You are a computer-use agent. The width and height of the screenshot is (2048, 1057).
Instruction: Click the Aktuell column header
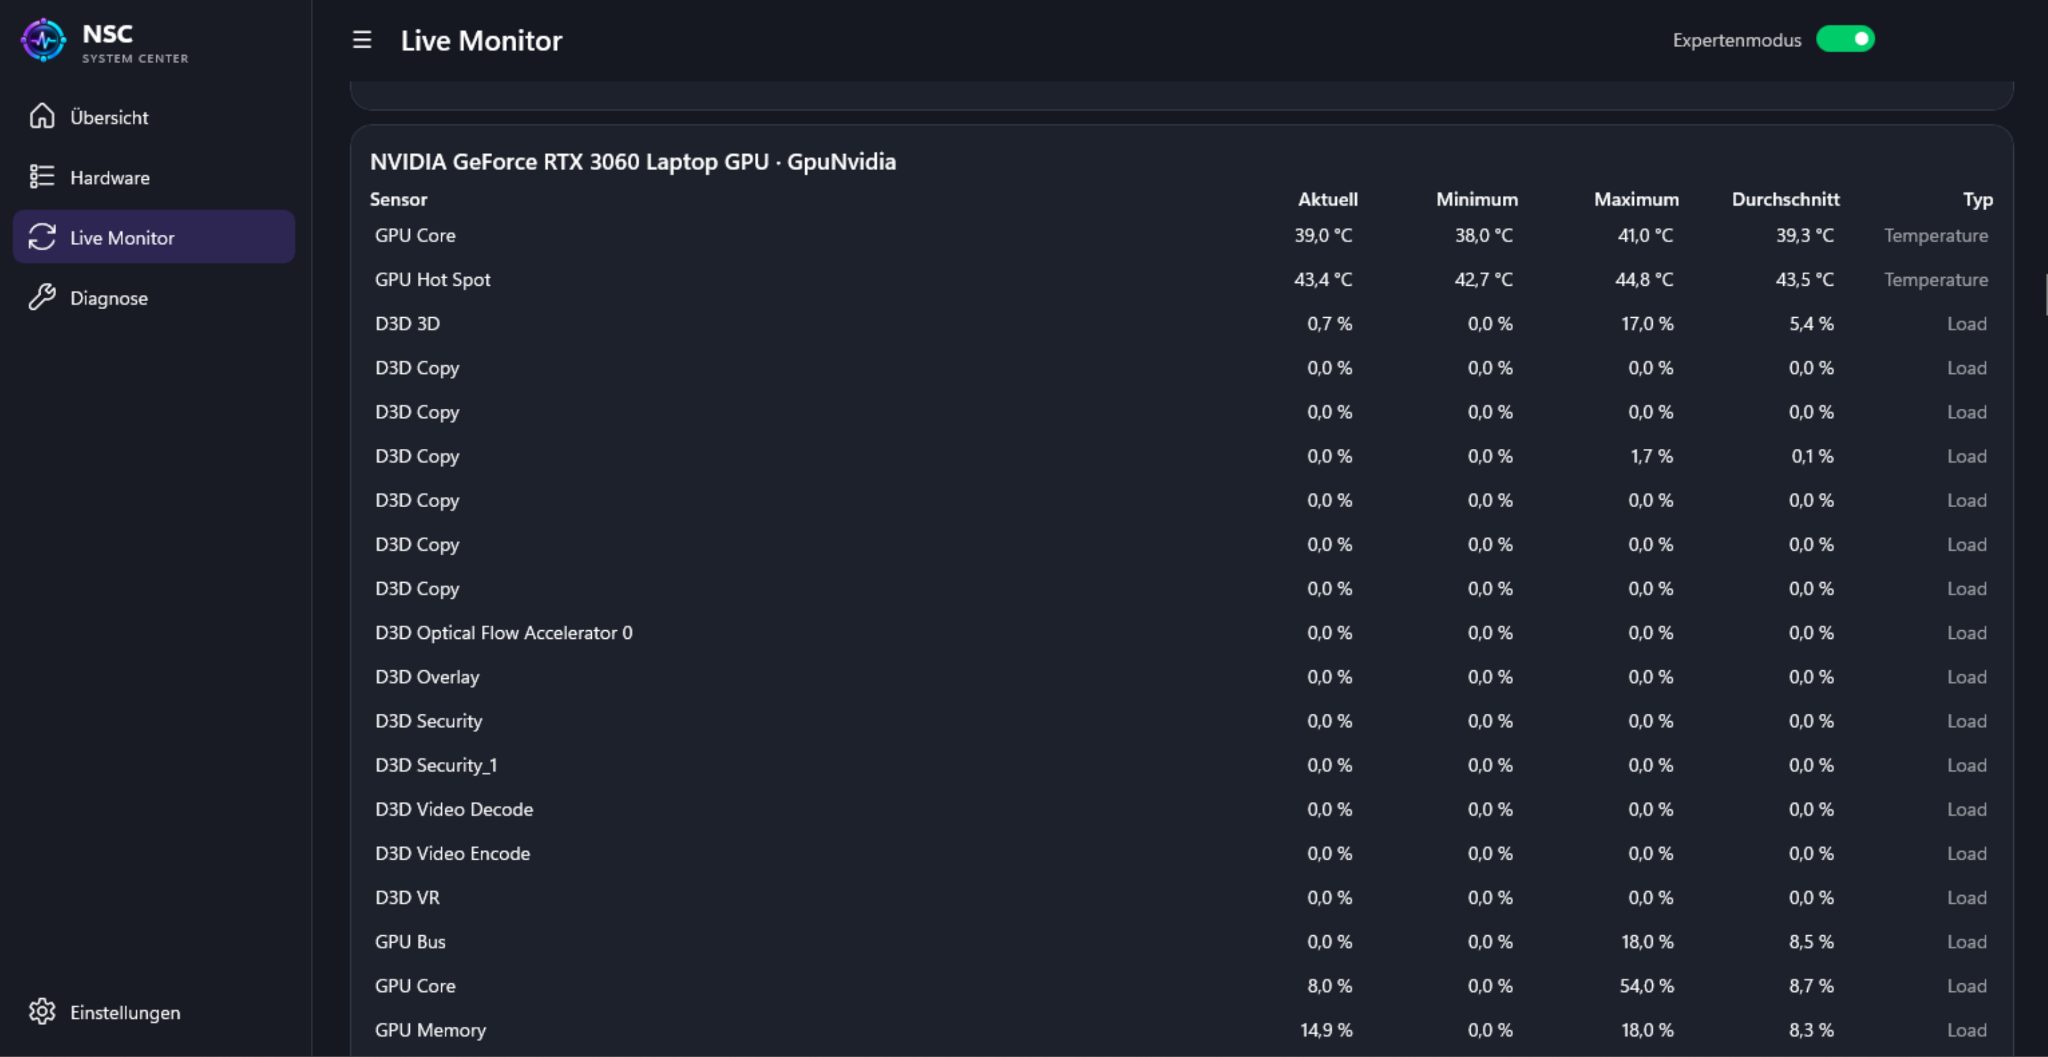coord(1327,199)
